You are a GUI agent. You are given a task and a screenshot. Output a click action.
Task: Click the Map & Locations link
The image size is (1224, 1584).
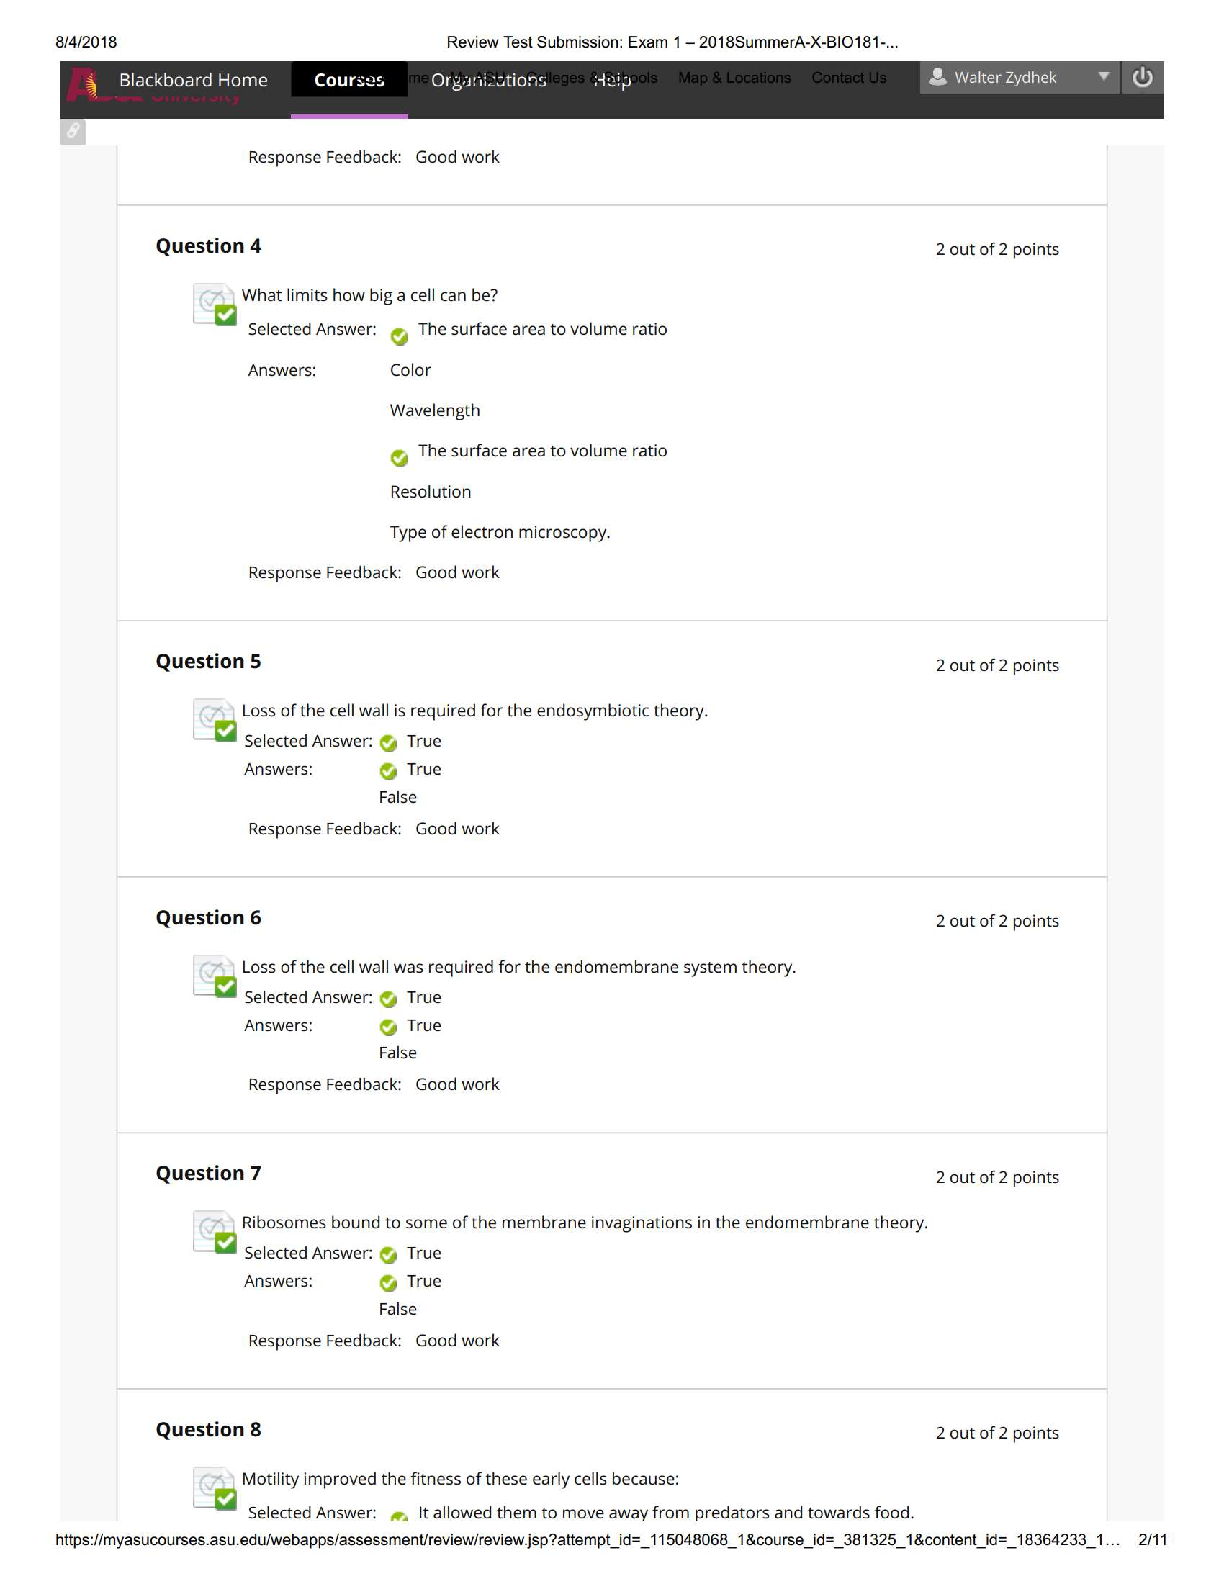point(734,78)
